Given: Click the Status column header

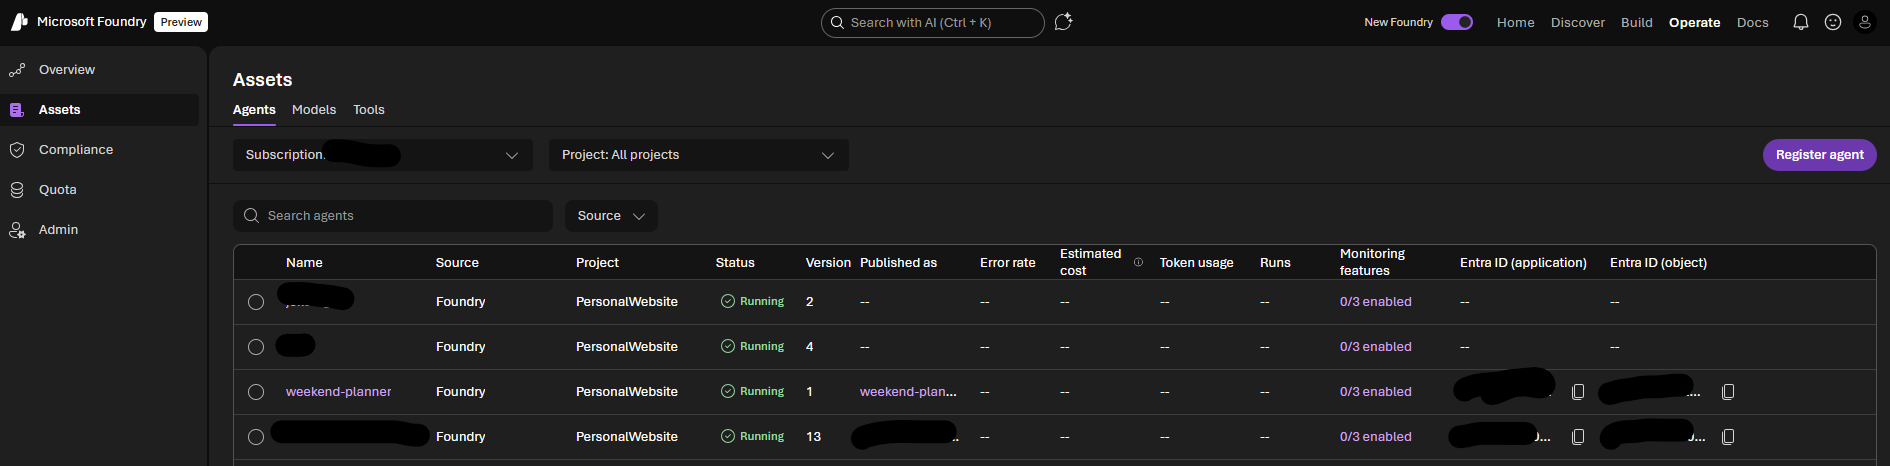Looking at the screenshot, I should pos(735,263).
